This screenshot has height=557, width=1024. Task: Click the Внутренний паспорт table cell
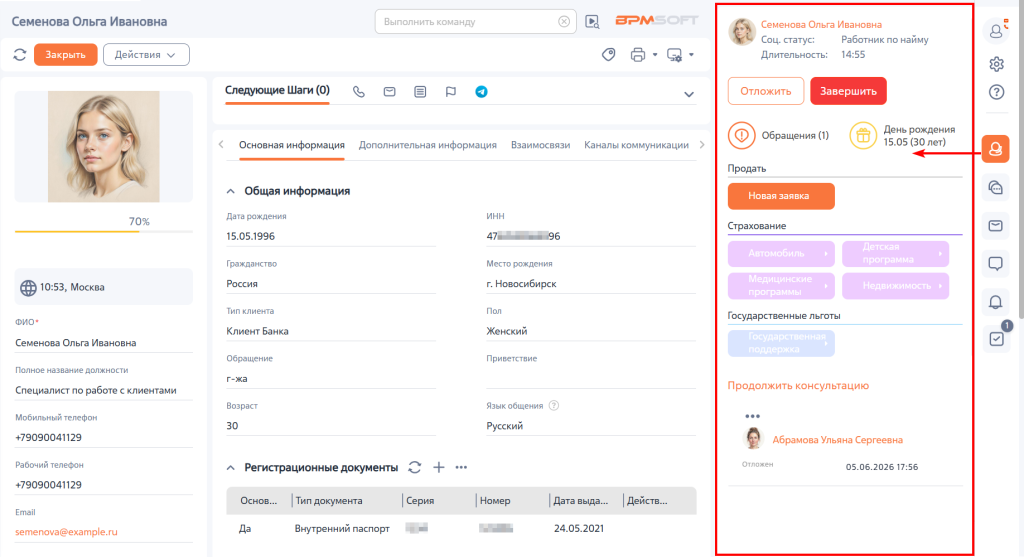point(342,528)
